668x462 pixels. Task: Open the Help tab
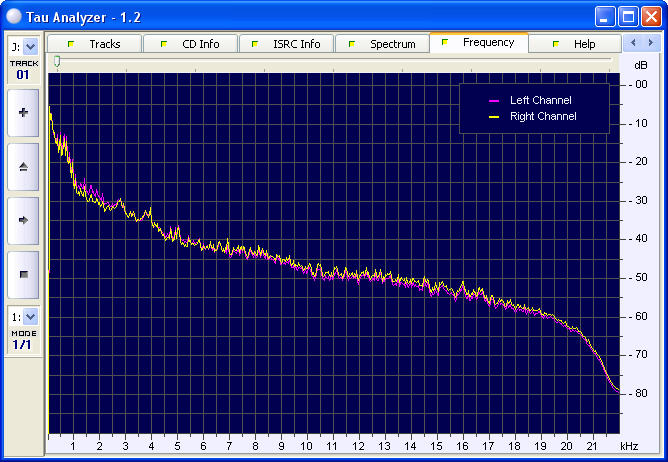575,44
